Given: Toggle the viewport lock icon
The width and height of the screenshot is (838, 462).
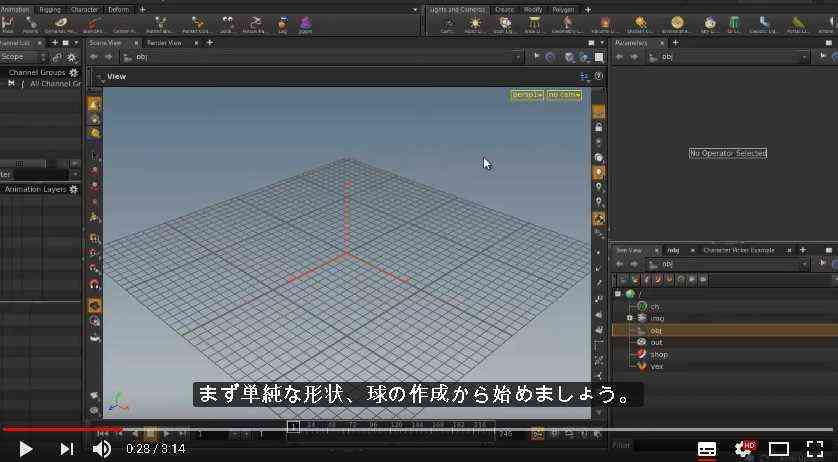Looking at the screenshot, I should point(599,127).
